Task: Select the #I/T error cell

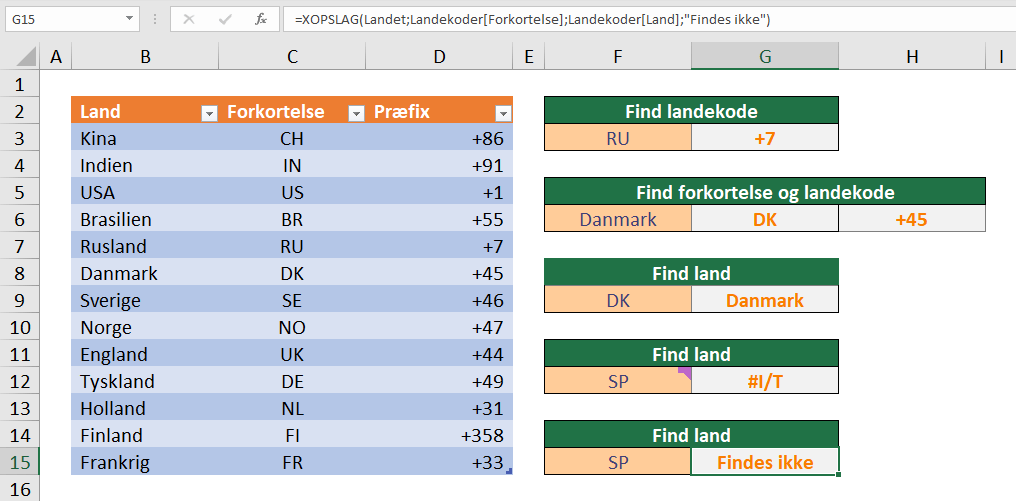Action: pos(765,381)
